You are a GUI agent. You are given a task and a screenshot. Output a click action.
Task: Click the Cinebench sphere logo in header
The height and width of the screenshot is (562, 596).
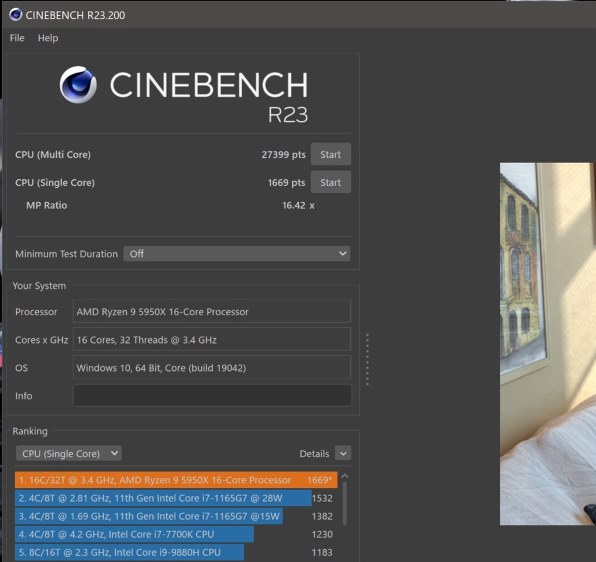[x=78, y=84]
